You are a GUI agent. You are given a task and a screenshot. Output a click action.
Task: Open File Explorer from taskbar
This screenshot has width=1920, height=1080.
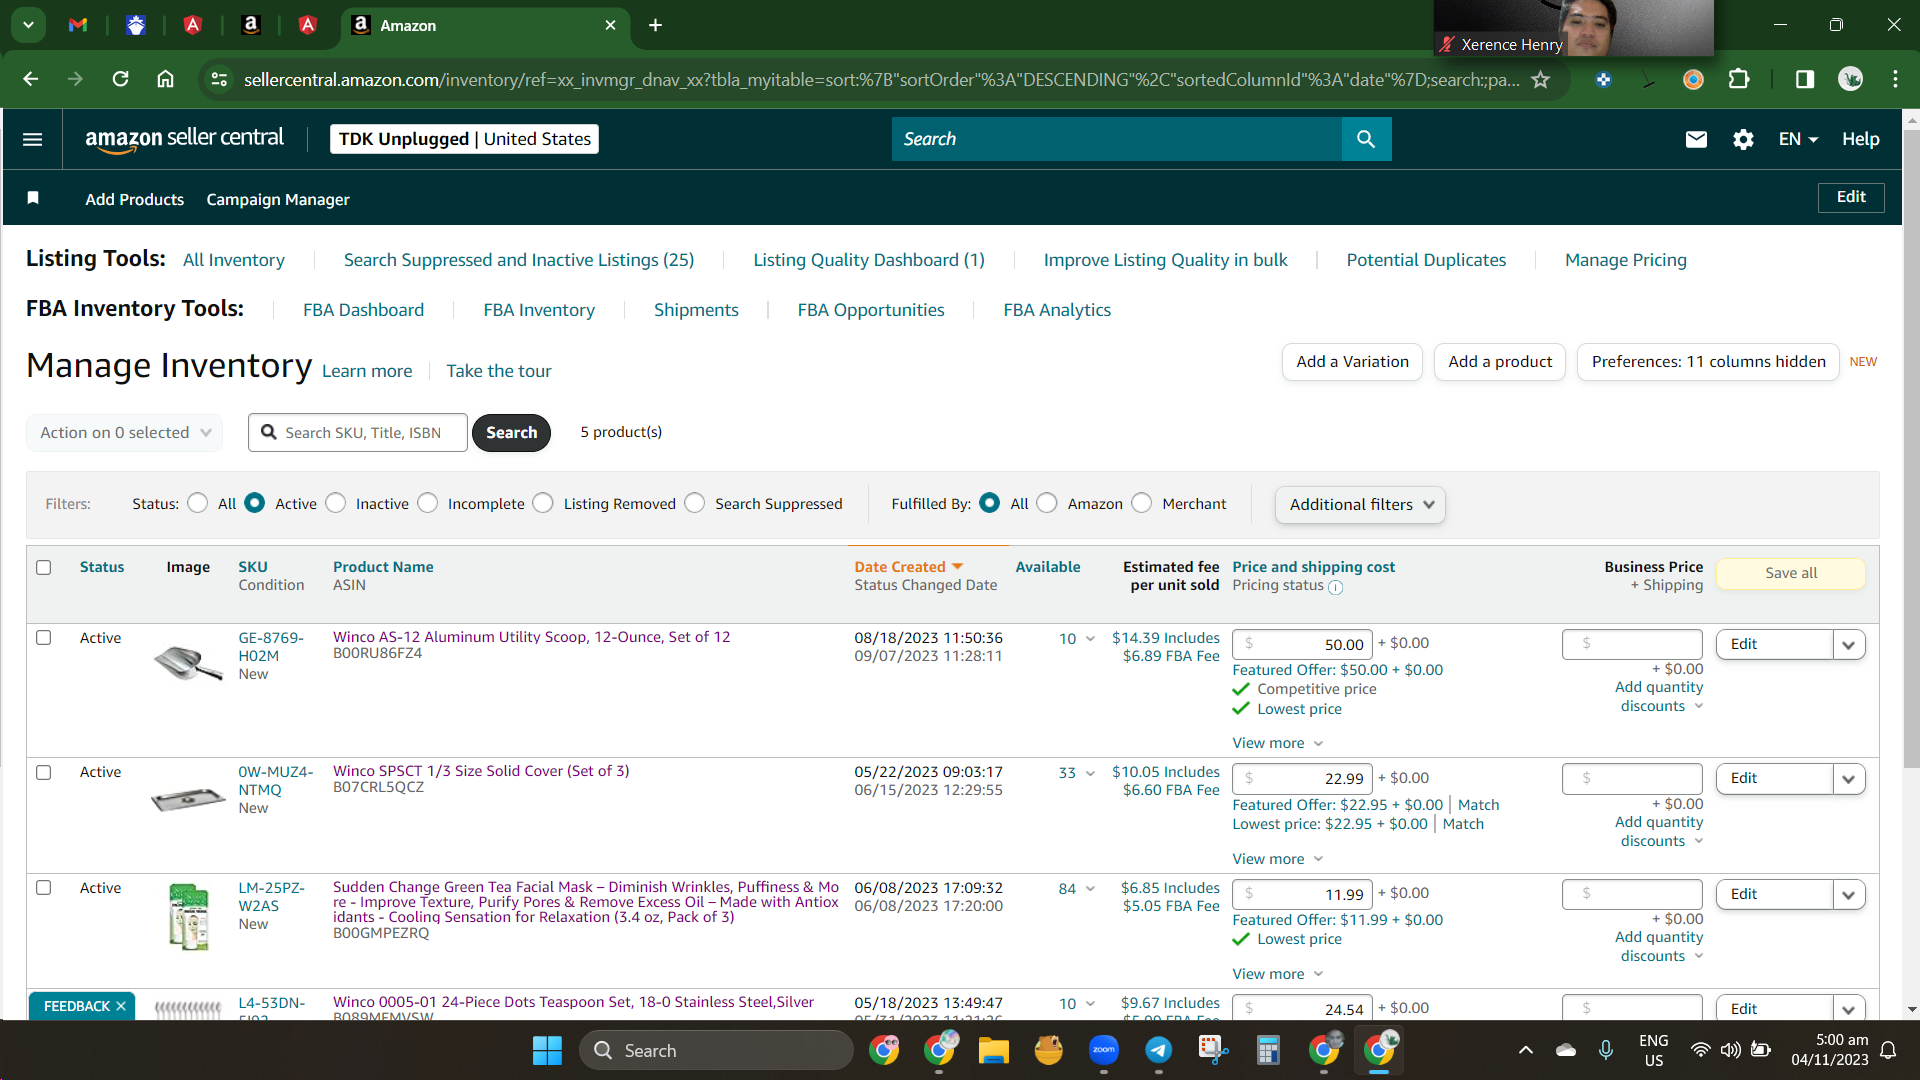[993, 1050]
